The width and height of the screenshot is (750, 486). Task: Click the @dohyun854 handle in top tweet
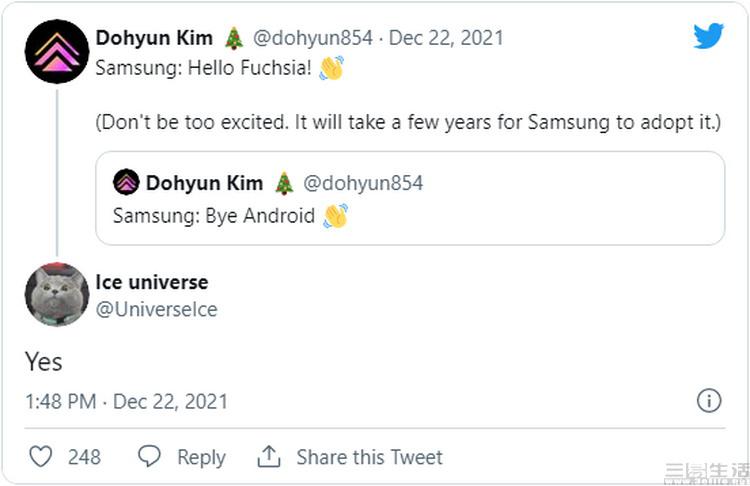pyautogui.click(x=312, y=38)
